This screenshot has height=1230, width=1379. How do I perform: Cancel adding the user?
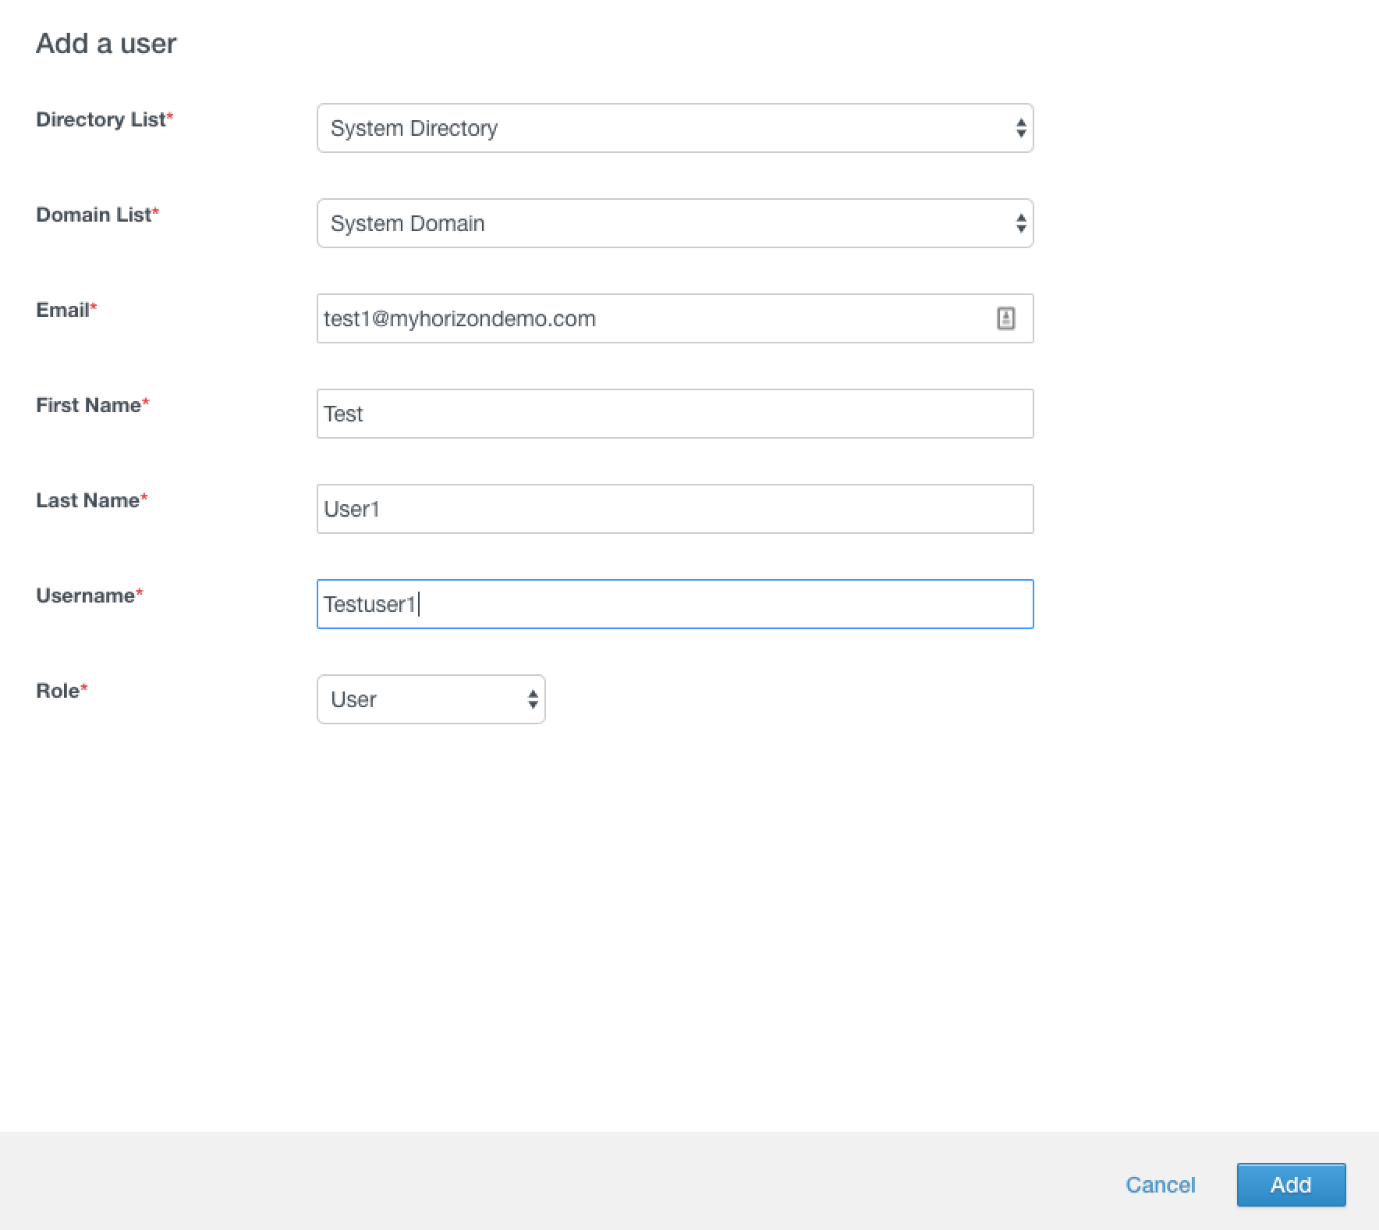1160,1185
